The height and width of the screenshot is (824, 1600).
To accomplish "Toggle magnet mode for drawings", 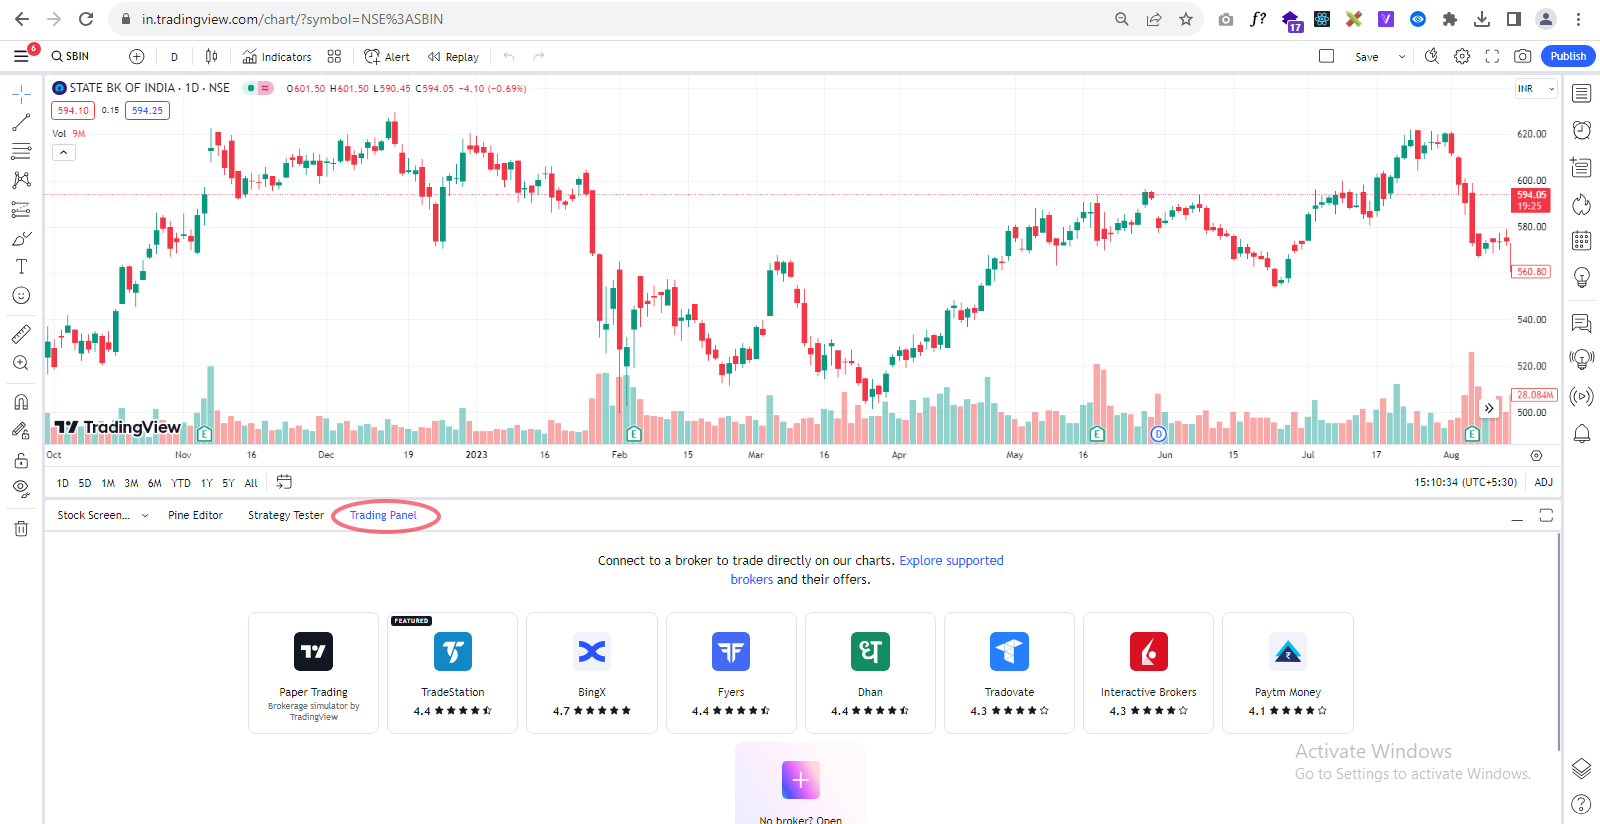I will click(x=21, y=402).
